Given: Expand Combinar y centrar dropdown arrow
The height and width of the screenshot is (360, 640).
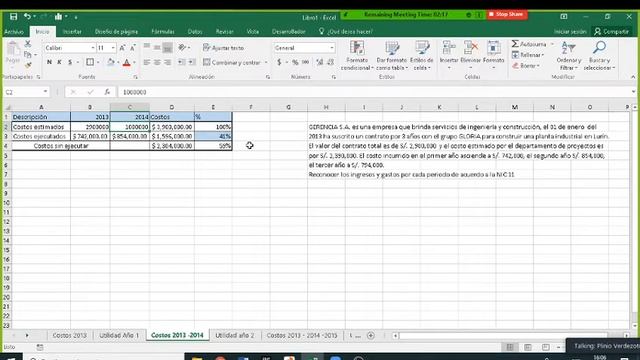Looking at the screenshot, I should click(266, 62).
